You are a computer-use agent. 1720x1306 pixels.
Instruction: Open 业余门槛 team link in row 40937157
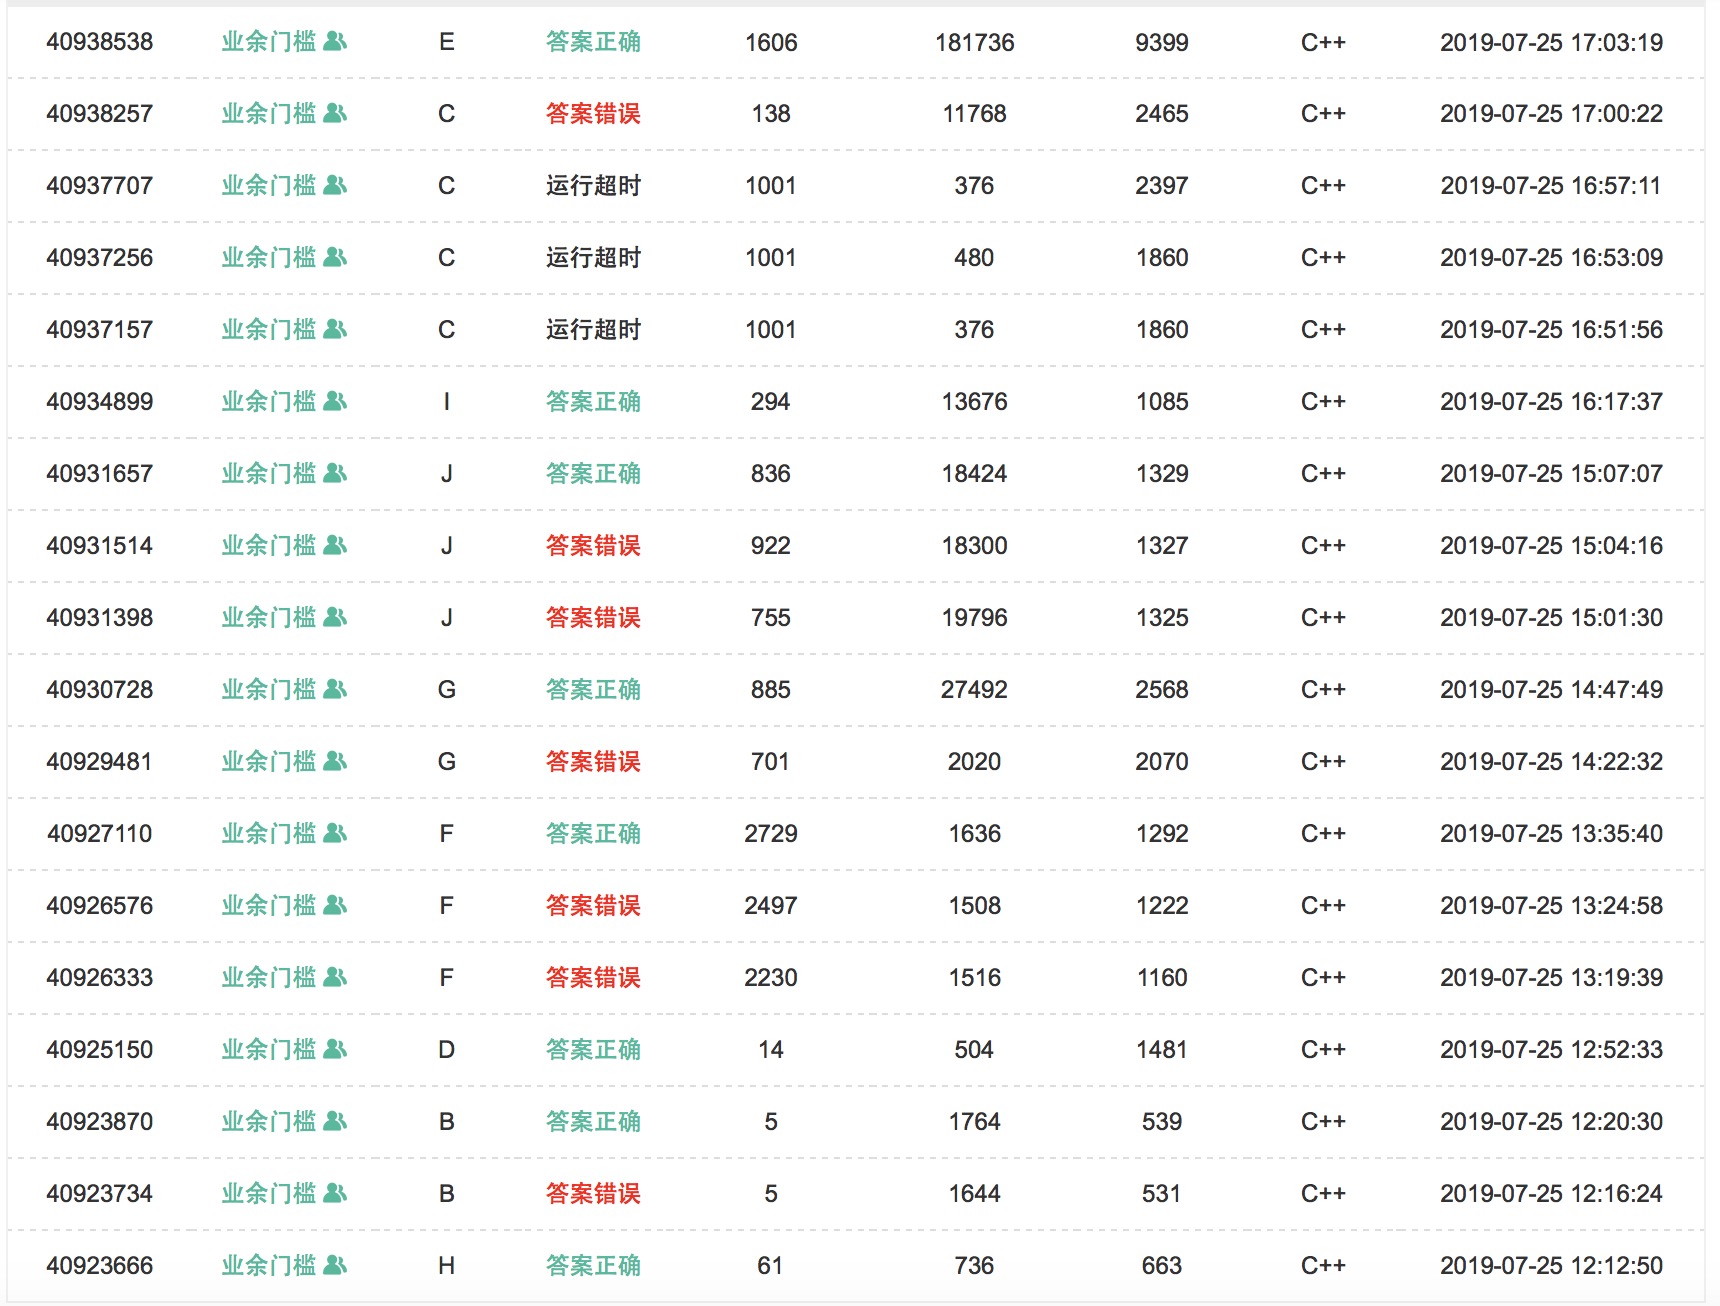(x=268, y=330)
